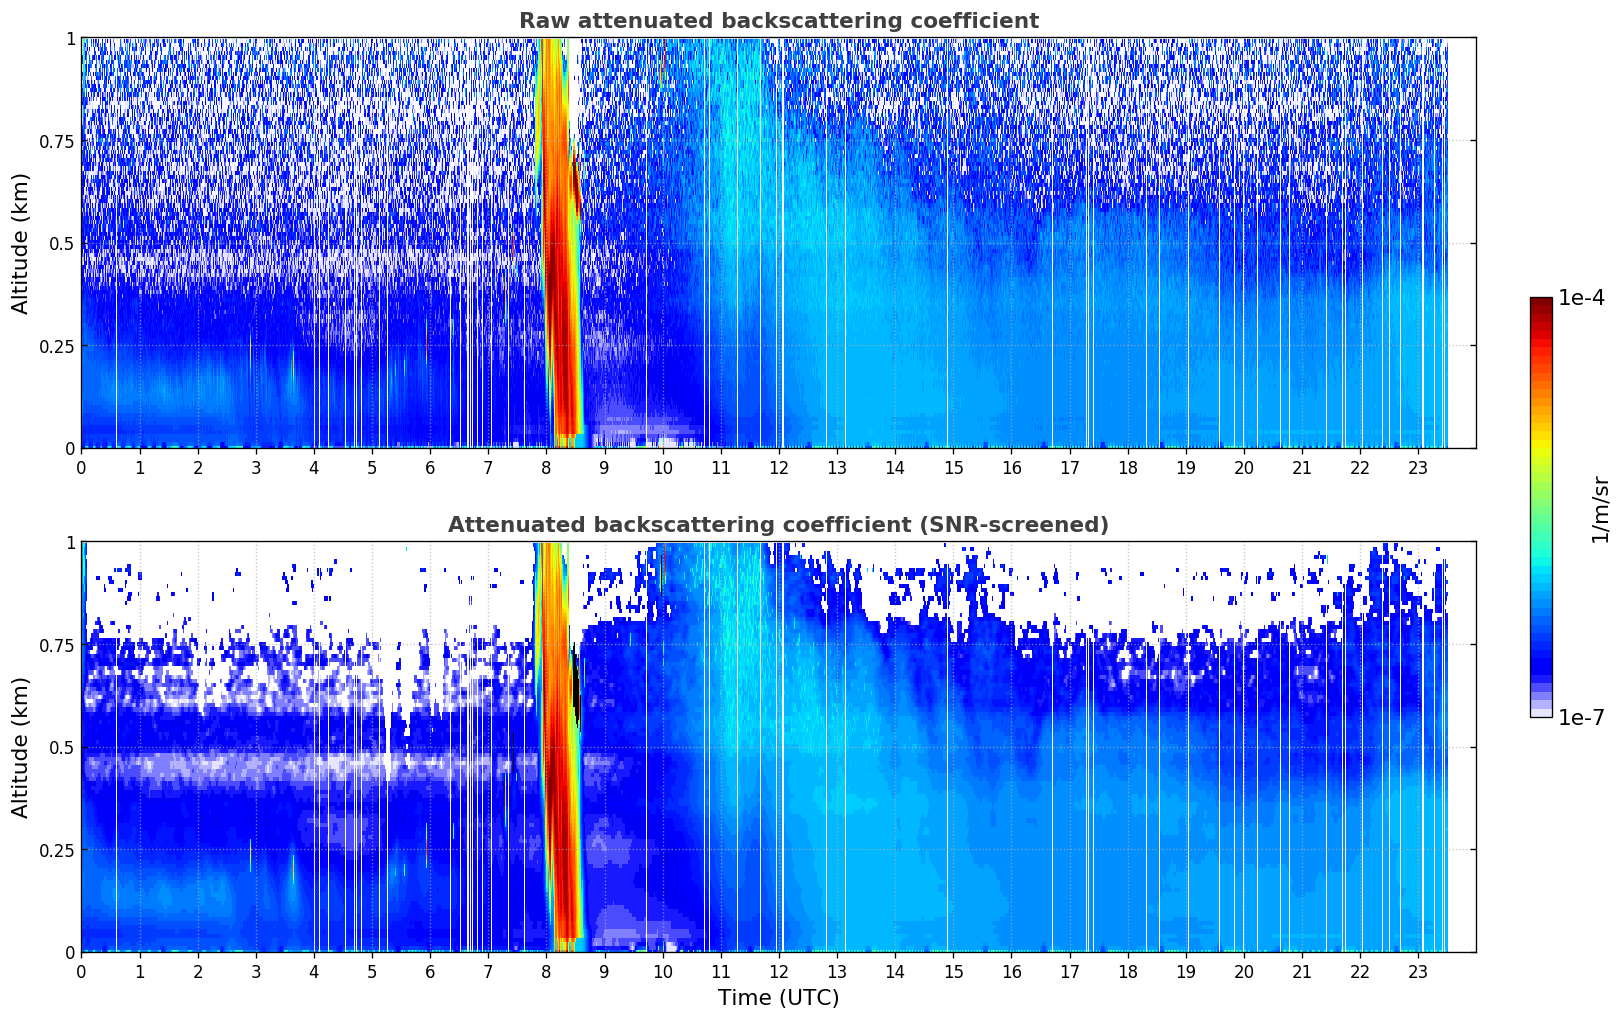Screen dimensions: 1621x1020
Task: Click the '1e-7' colorbar minimum label
Action: click(x=1581, y=718)
